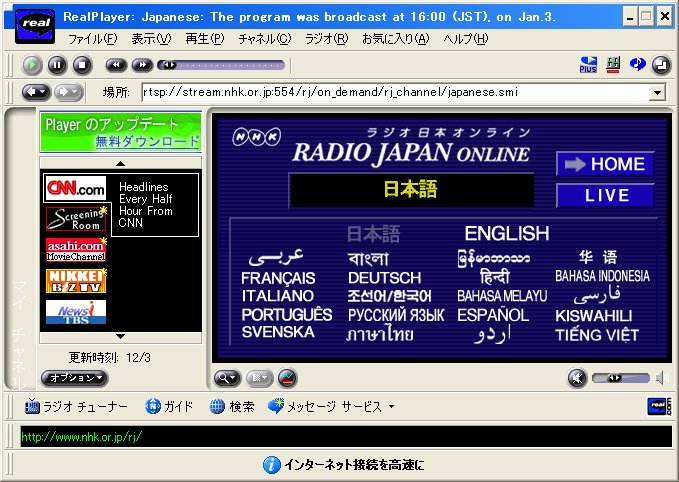Select the Screening Room channel
The image size is (679, 482).
click(x=76, y=219)
